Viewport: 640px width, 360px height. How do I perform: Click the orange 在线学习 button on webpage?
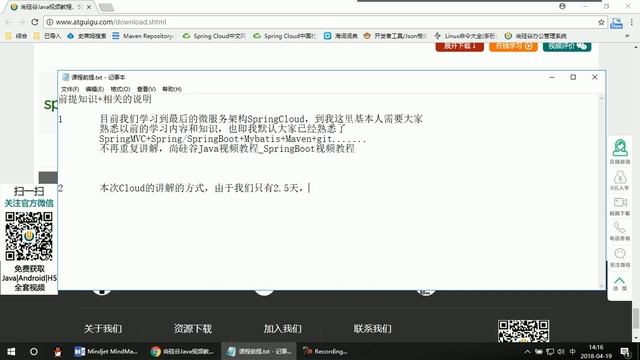click(513, 46)
